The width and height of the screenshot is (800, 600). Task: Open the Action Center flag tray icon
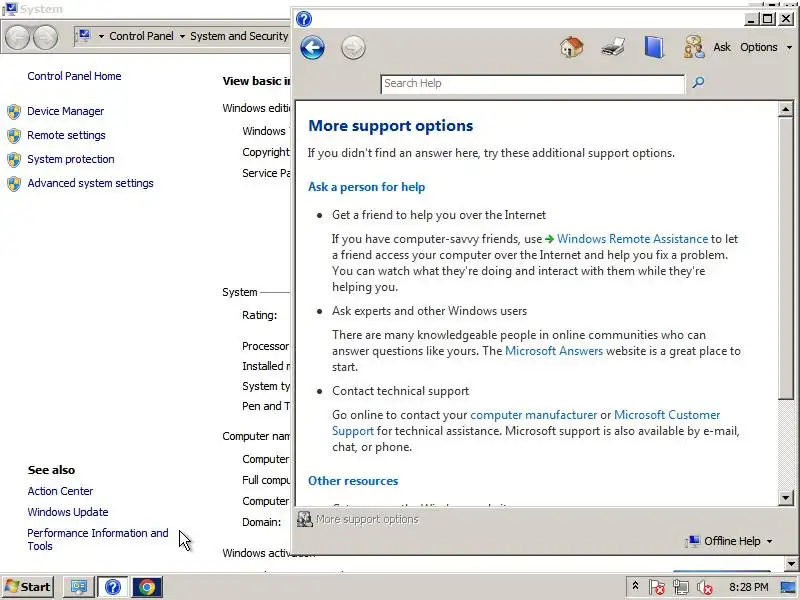(x=657, y=587)
